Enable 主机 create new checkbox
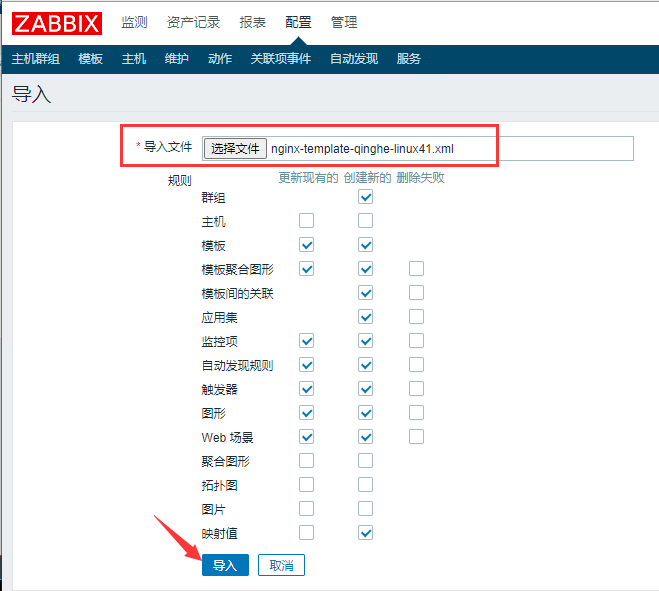Screen dimensions: 659x591 point(365,221)
